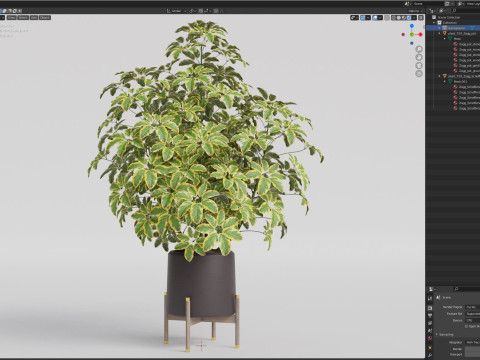This screenshot has height=360, width=480.
Task: Expand the Background object row in outliner
Action: click(439, 28)
